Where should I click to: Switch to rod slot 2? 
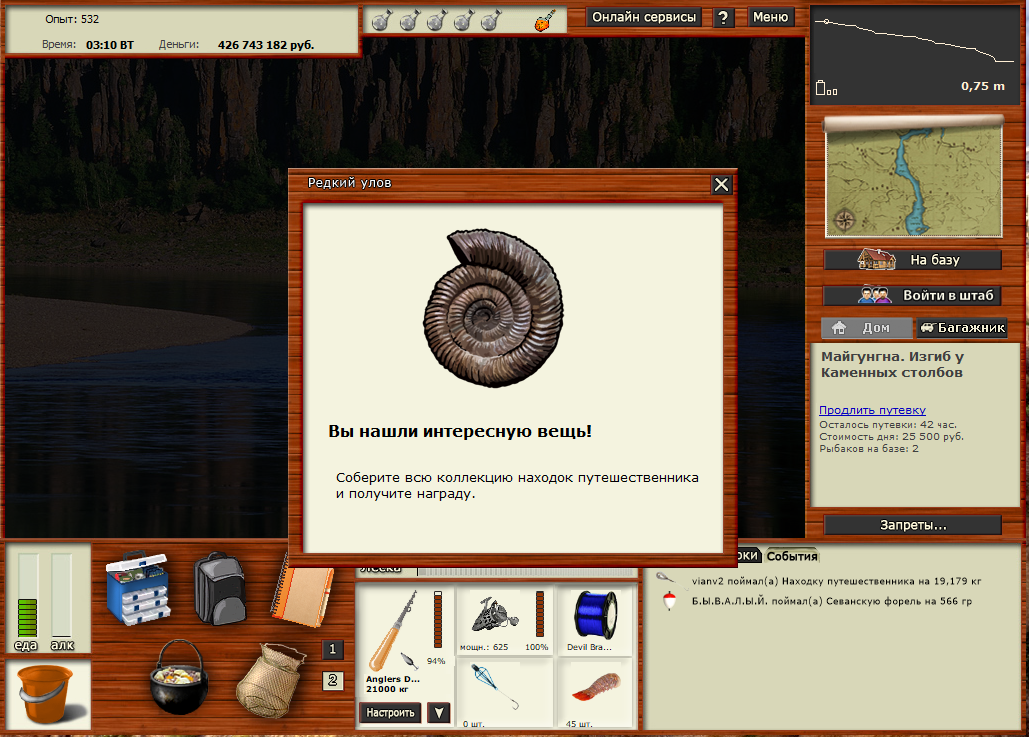pos(333,681)
